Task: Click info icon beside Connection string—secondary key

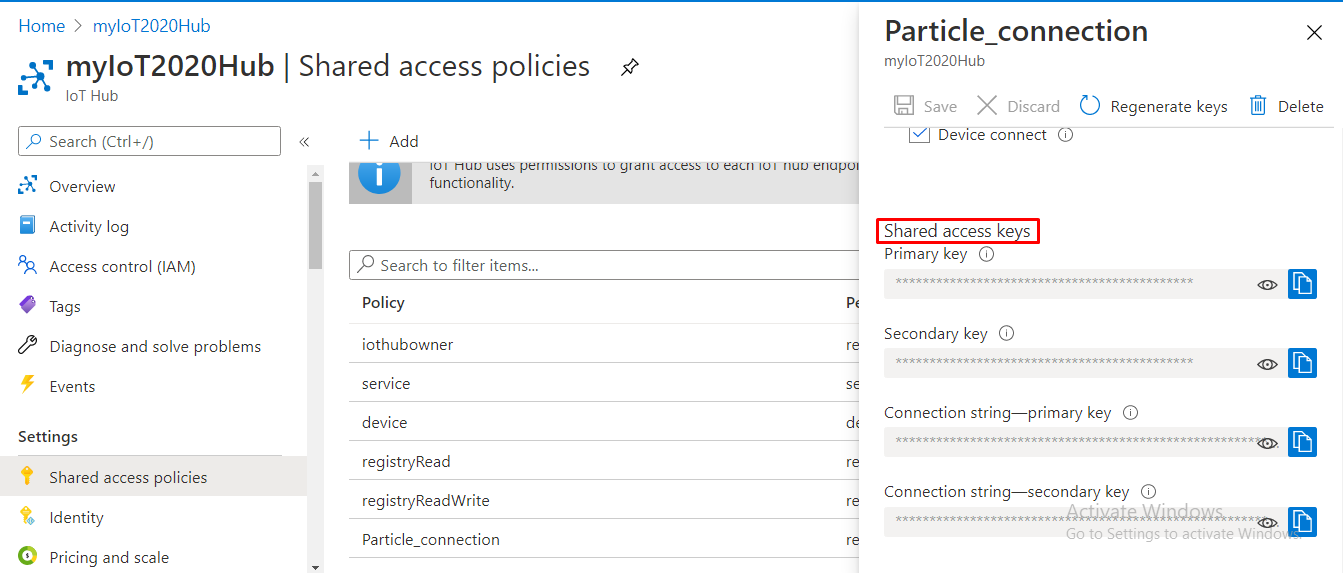Action: click(x=1149, y=492)
